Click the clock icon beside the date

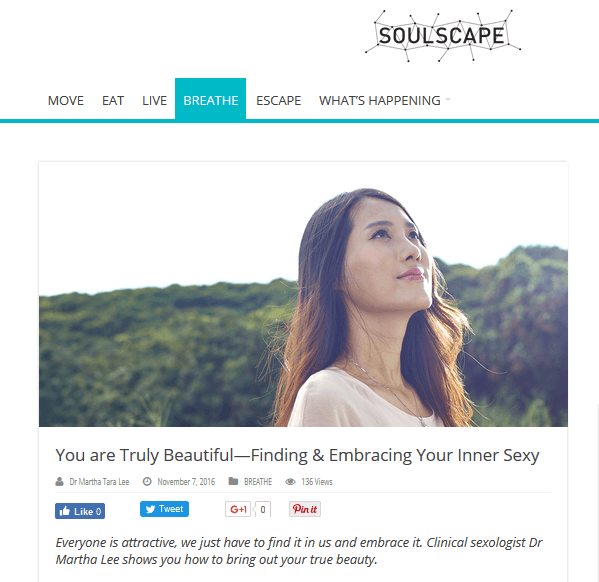coord(147,481)
